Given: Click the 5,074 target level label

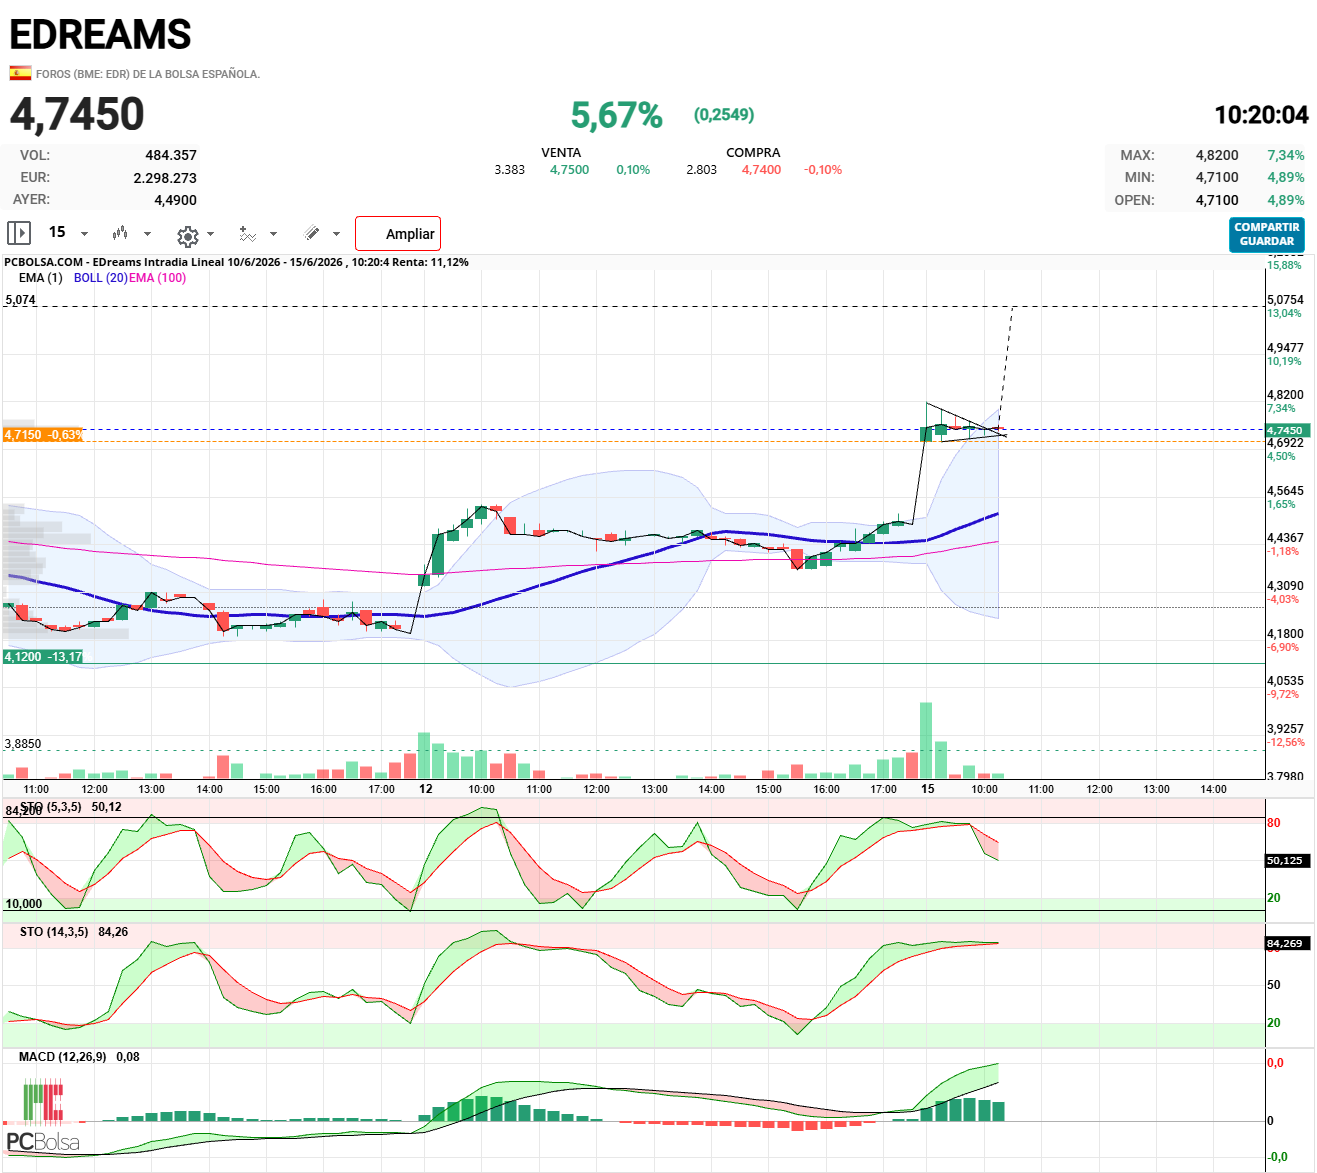Looking at the screenshot, I should tap(20, 300).
